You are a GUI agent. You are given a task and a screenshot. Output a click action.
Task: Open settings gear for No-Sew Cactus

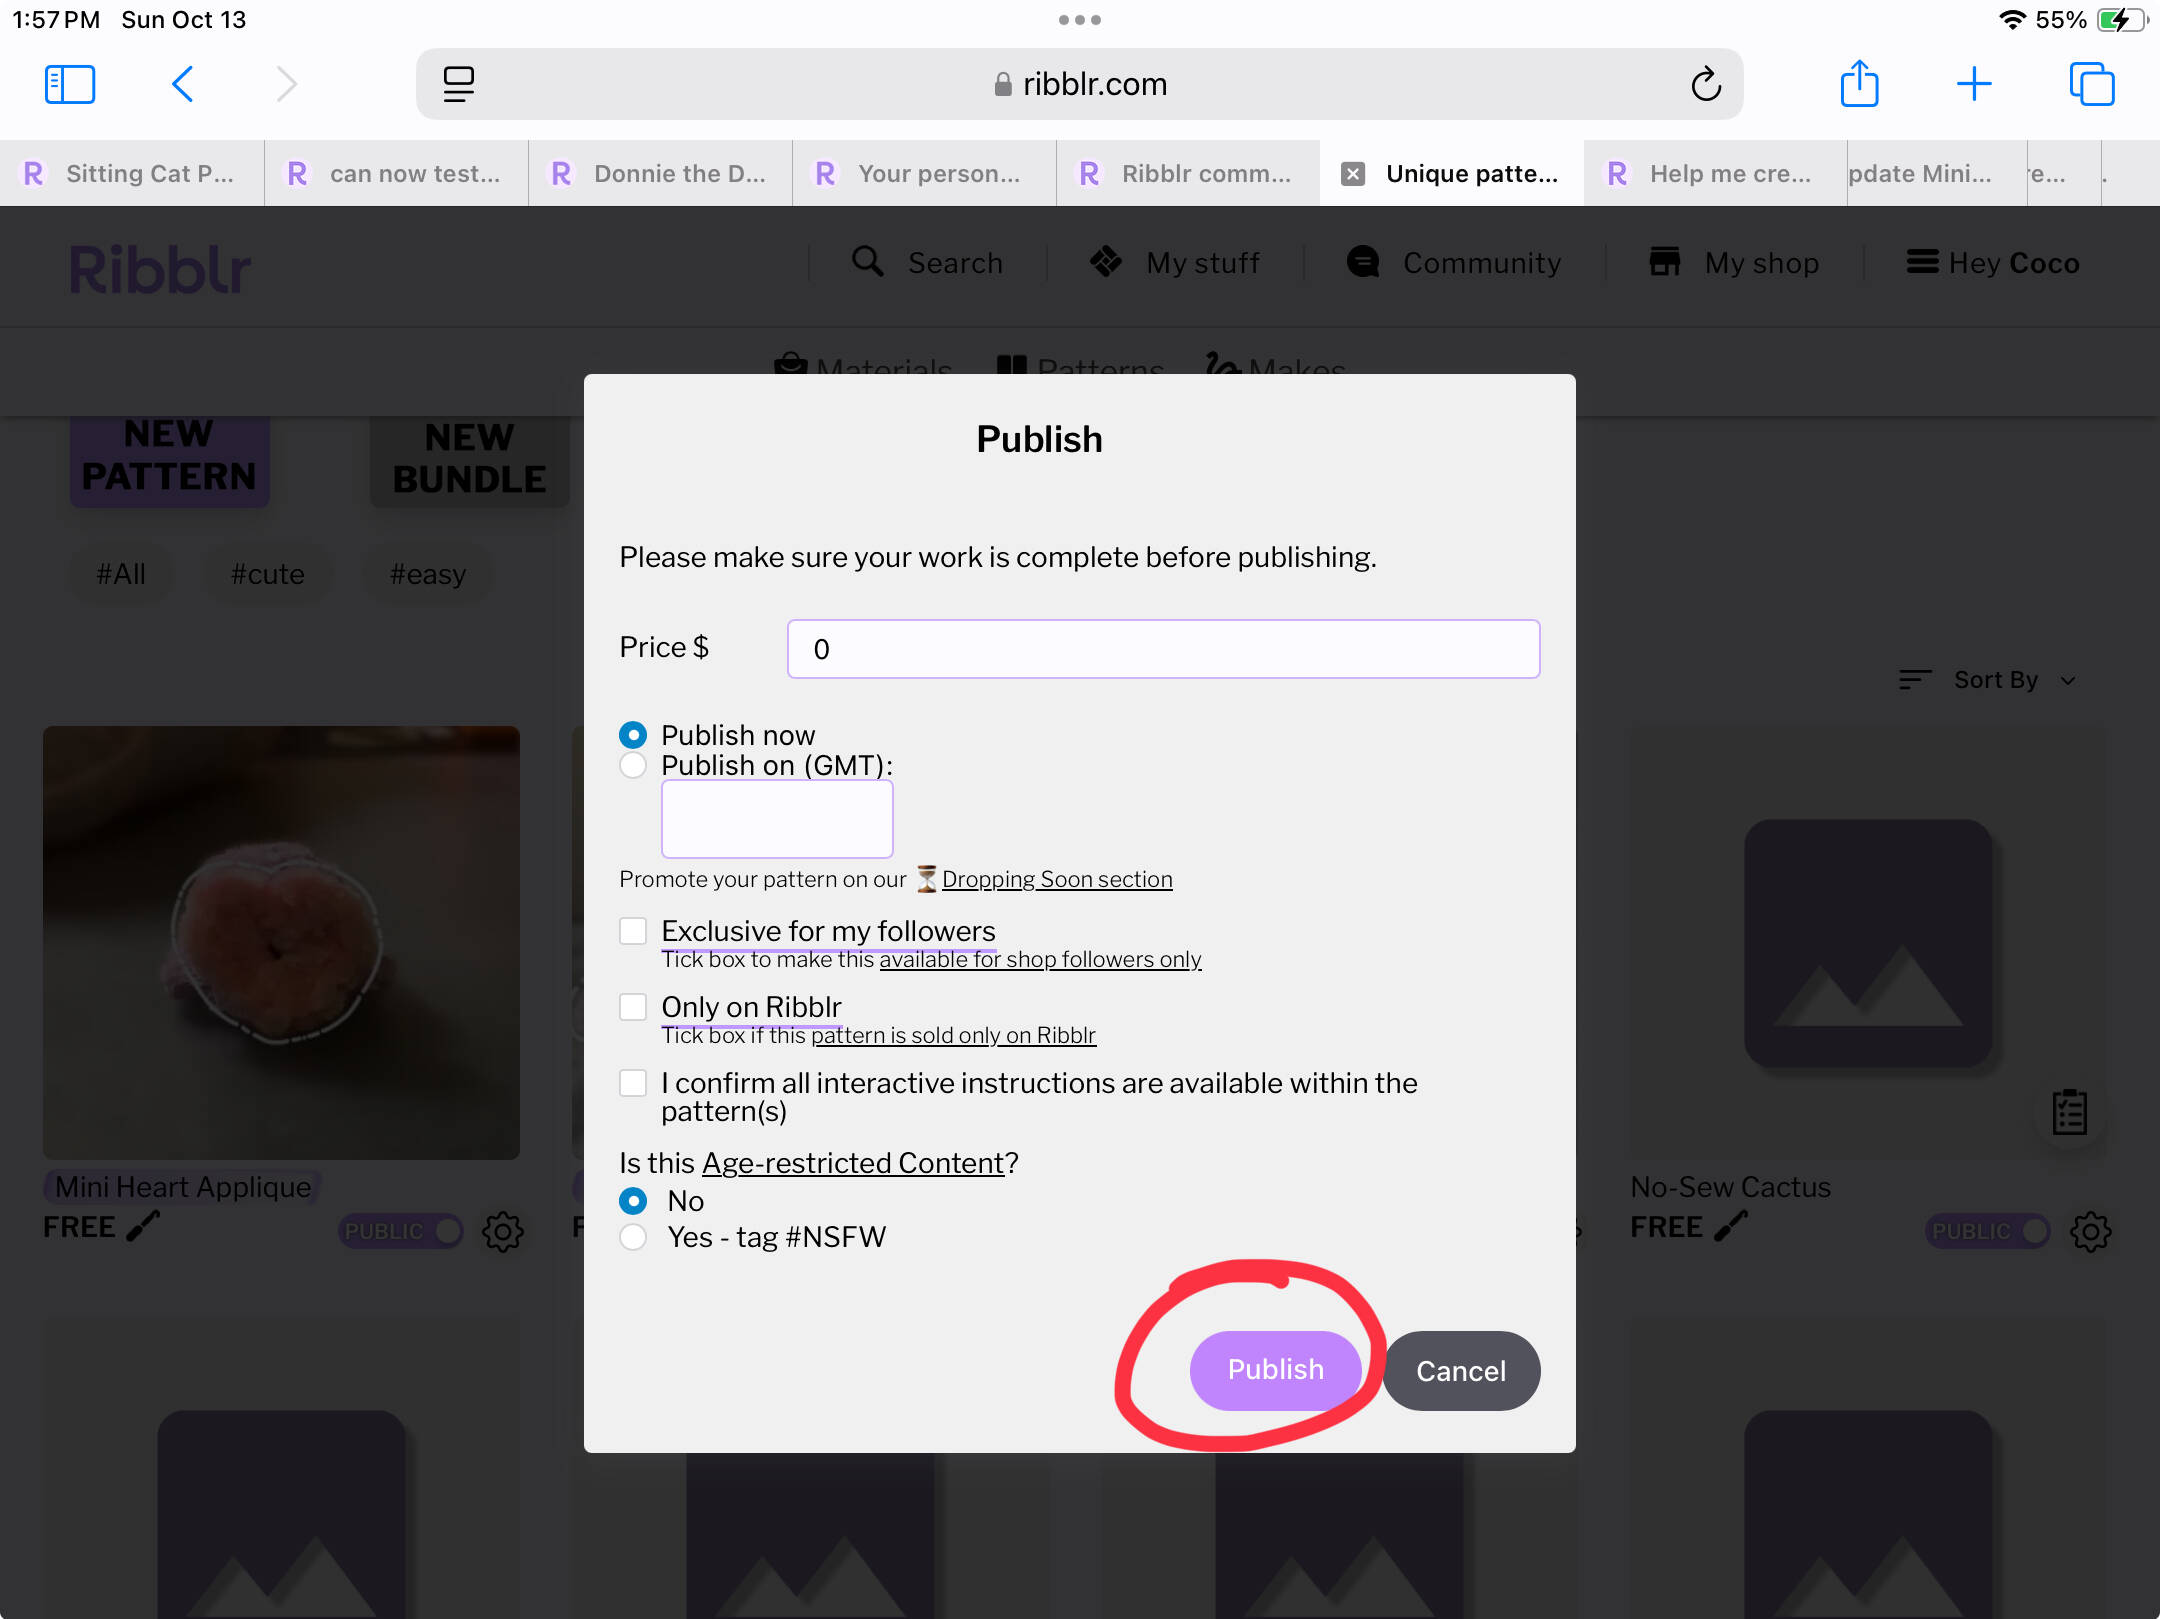tap(2090, 1231)
